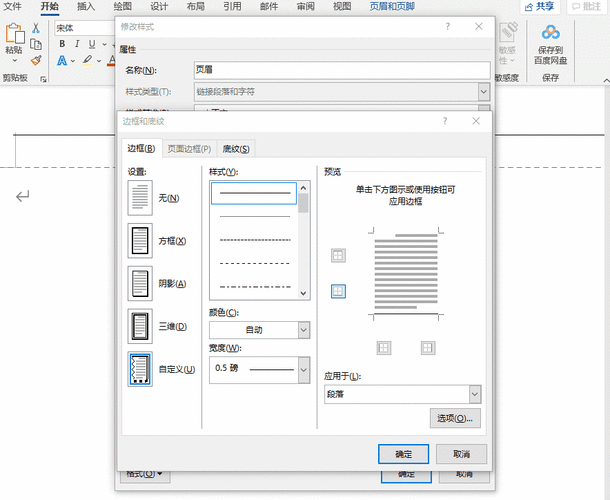Click the Copy icon
The width and height of the screenshot is (610, 500).
coord(36,44)
